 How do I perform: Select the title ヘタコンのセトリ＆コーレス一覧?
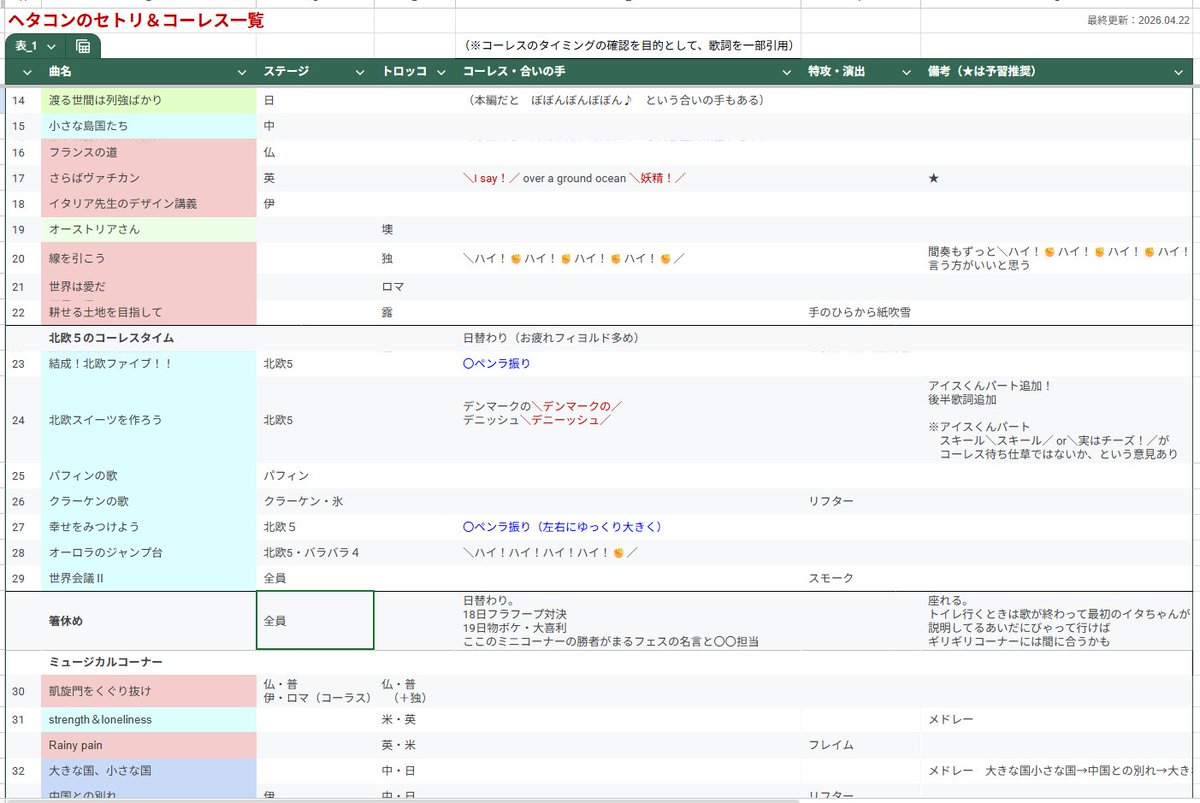tap(136, 20)
